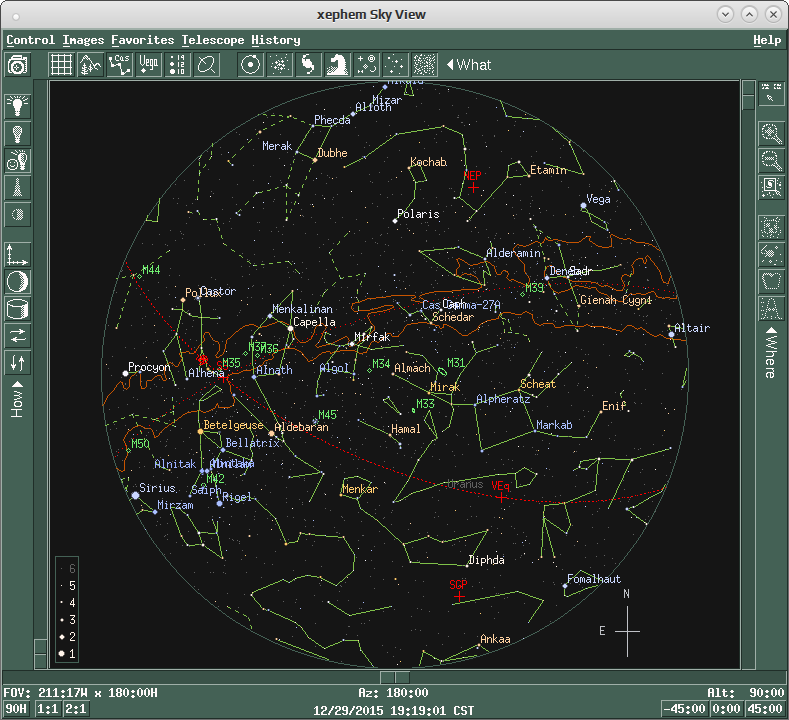Click the field-of-view slider thumb at bottom left
Viewport: 789px width, 720px height.
click(x=40, y=654)
